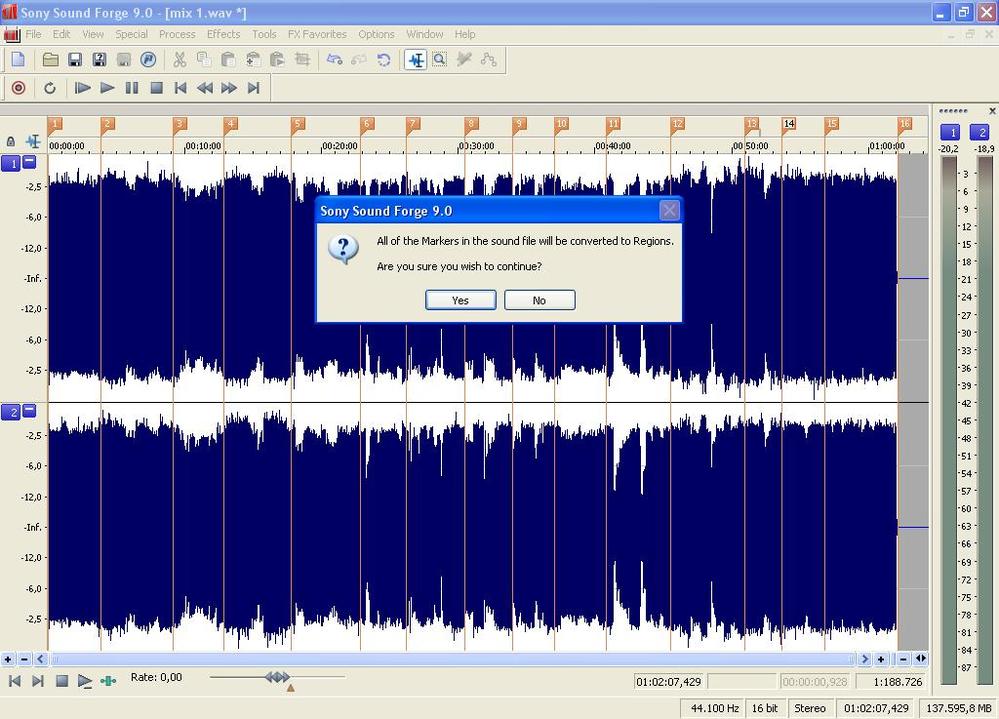Screen dimensions: 999x719
Task: Click cursor position field 01:02:07,429
Action: [669, 682]
